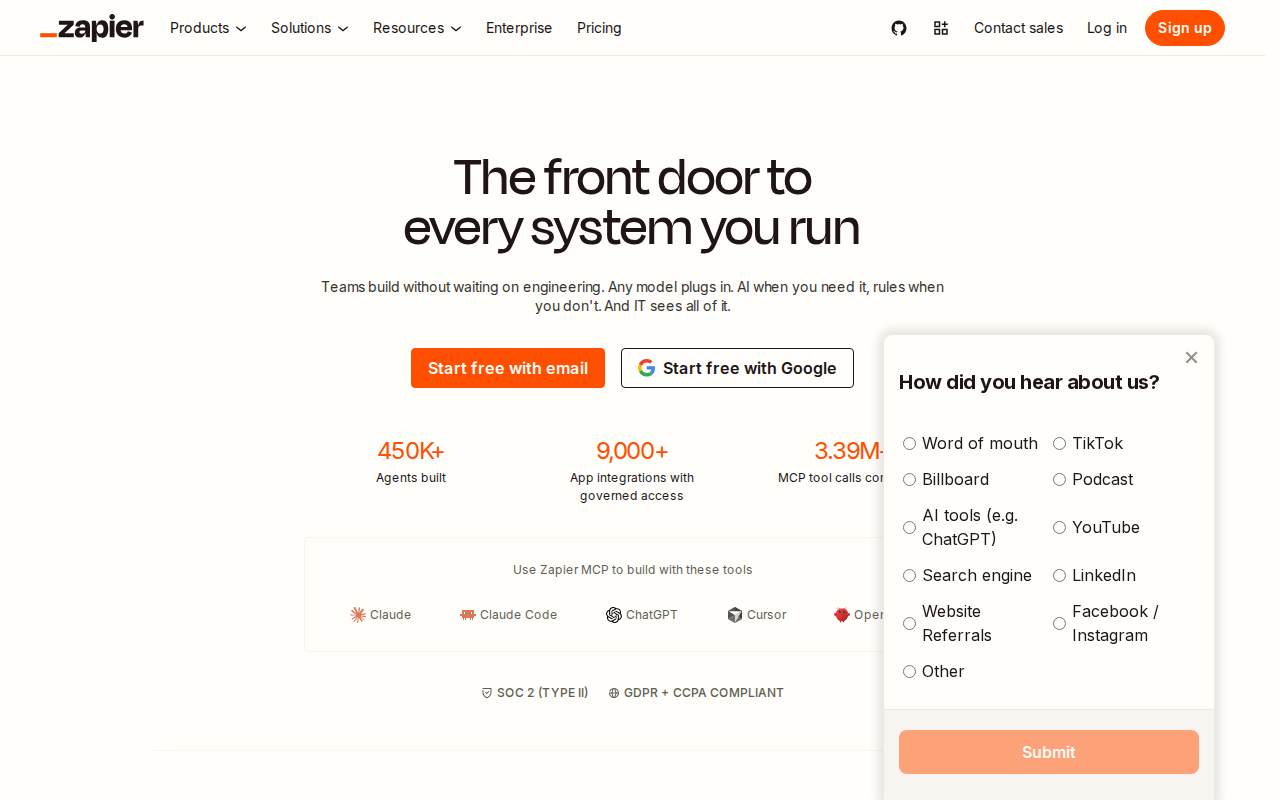Pick the Facebook / Instagram option
Screen dimensions: 1280x800
1059,623
